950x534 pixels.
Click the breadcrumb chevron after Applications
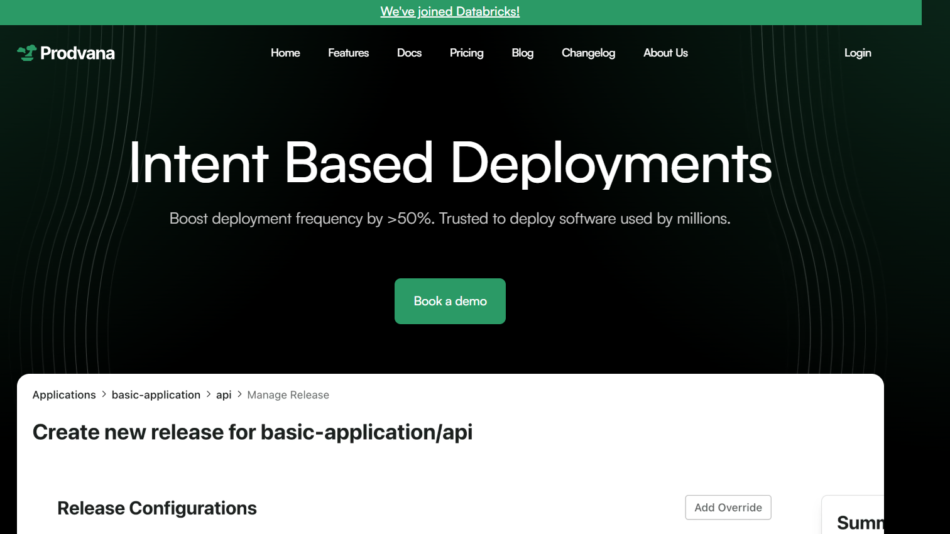(x=104, y=395)
